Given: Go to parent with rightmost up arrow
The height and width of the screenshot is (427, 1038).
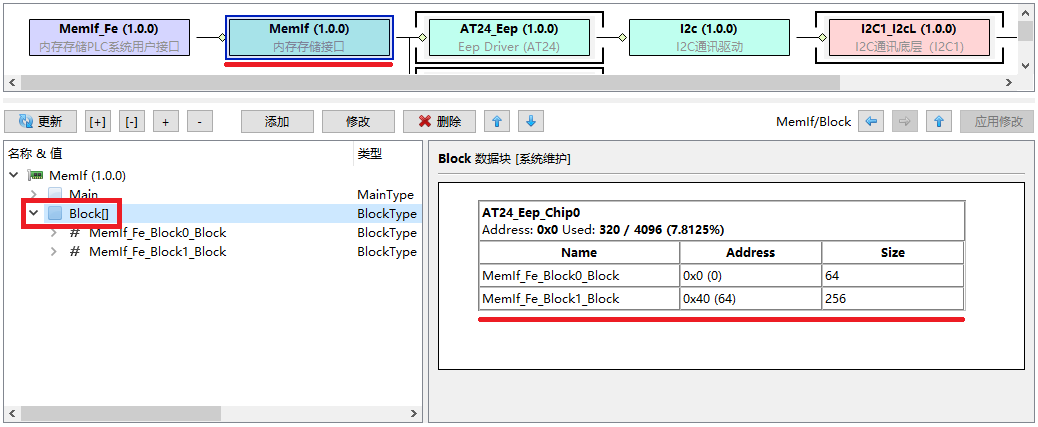Looking at the screenshot, I should tap(938, 122).
